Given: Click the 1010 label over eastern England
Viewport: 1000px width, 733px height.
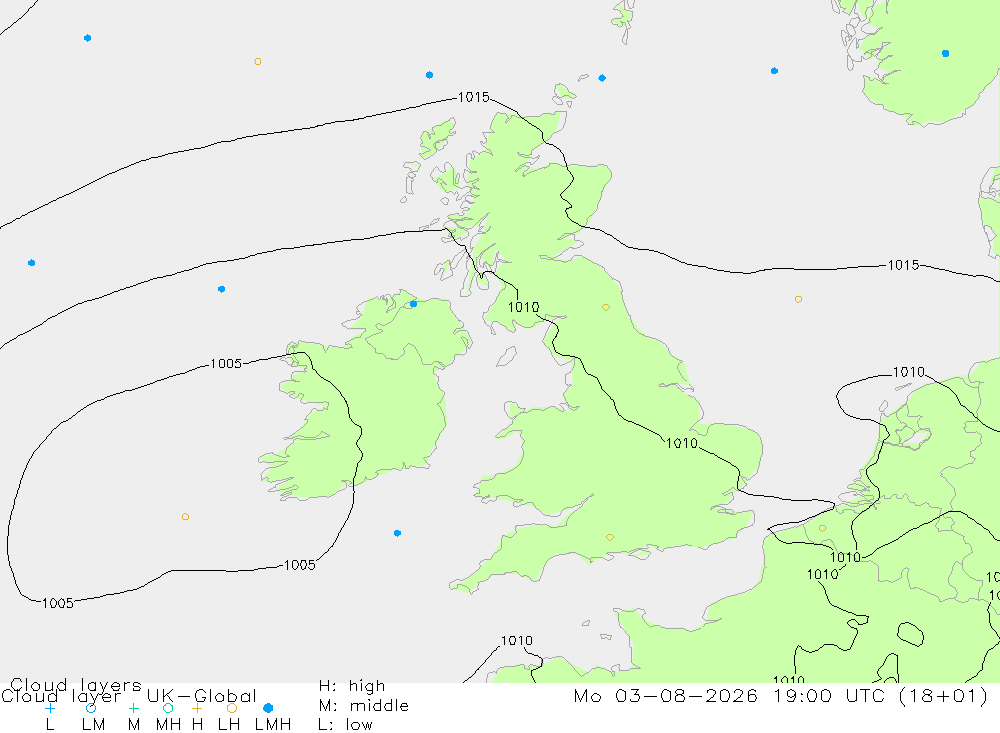Looking at the screenshot, I should (x=682, y=443).
